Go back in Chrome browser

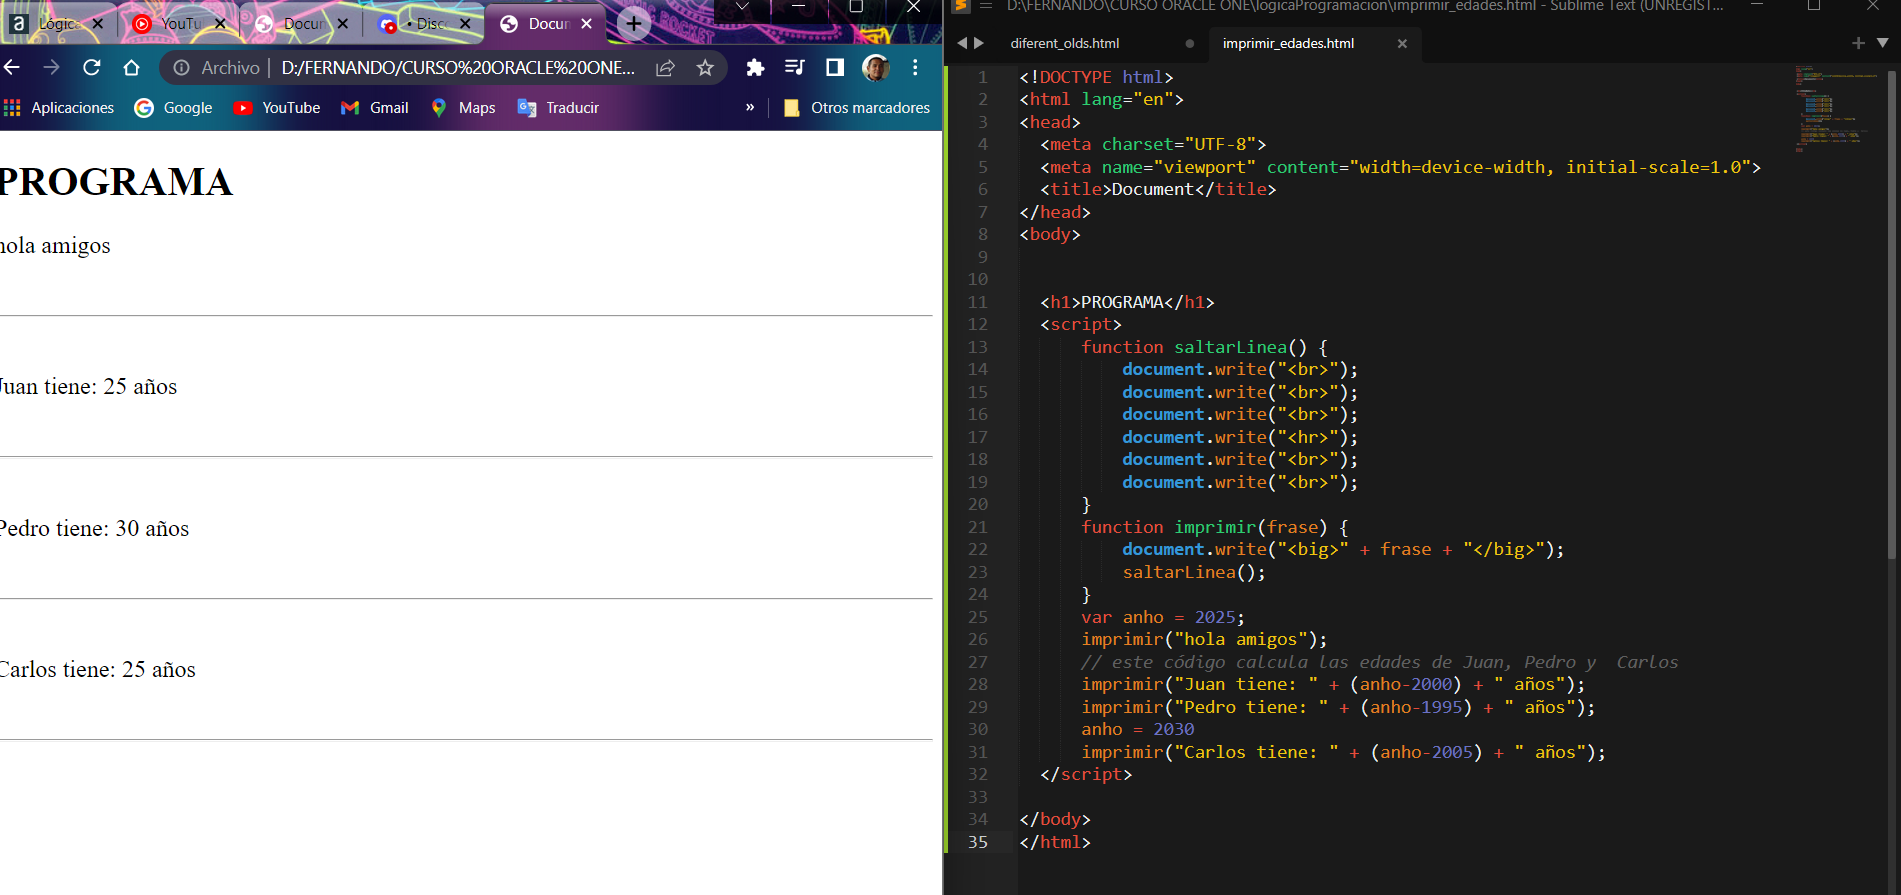(x=12, y=67)
